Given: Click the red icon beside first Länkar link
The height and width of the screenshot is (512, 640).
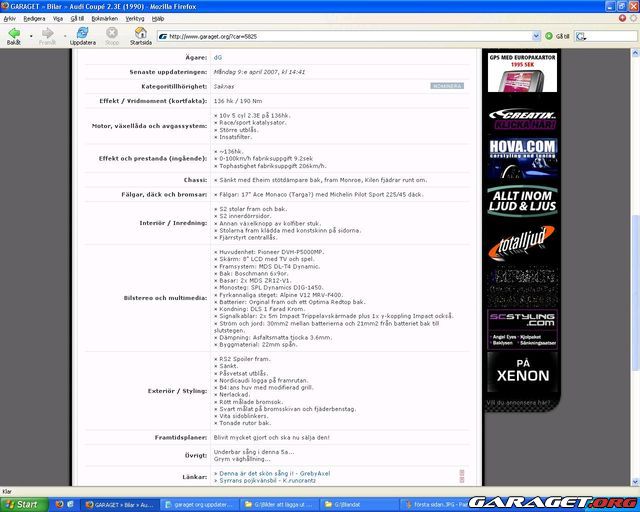Looking at the screenshot, I should click(x=462, y=473).
